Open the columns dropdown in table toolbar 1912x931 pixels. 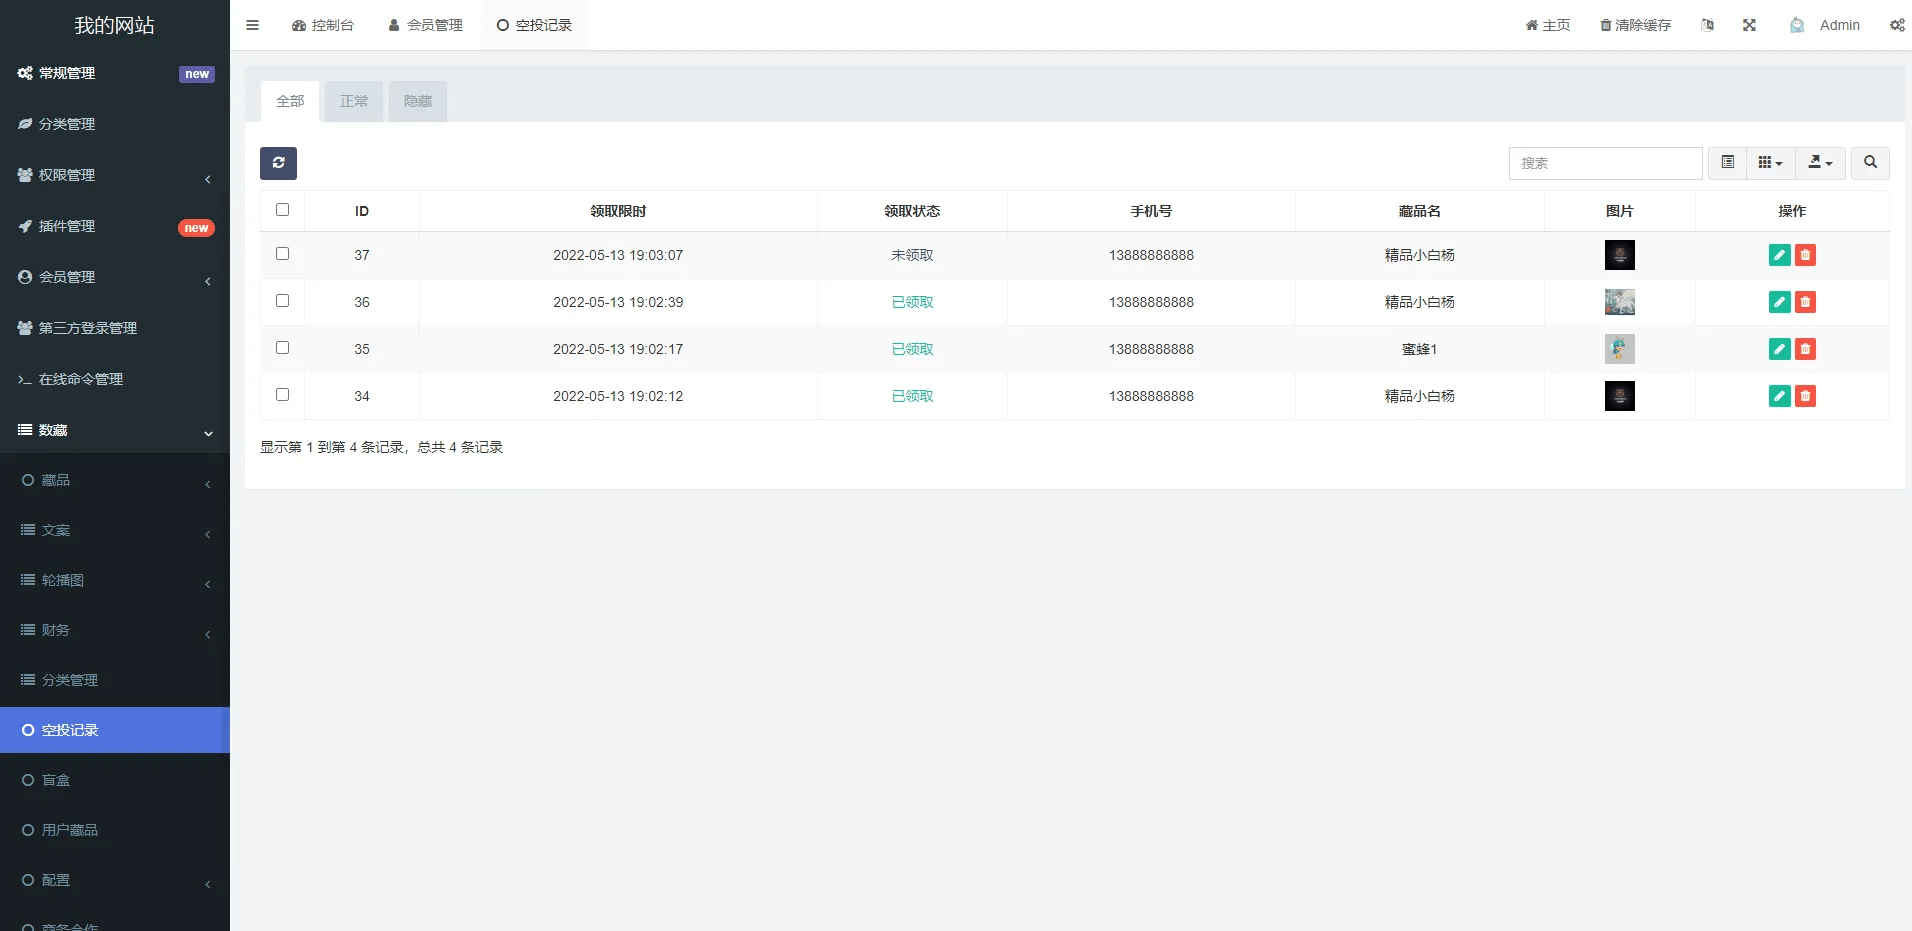[x=1770, y=163]
